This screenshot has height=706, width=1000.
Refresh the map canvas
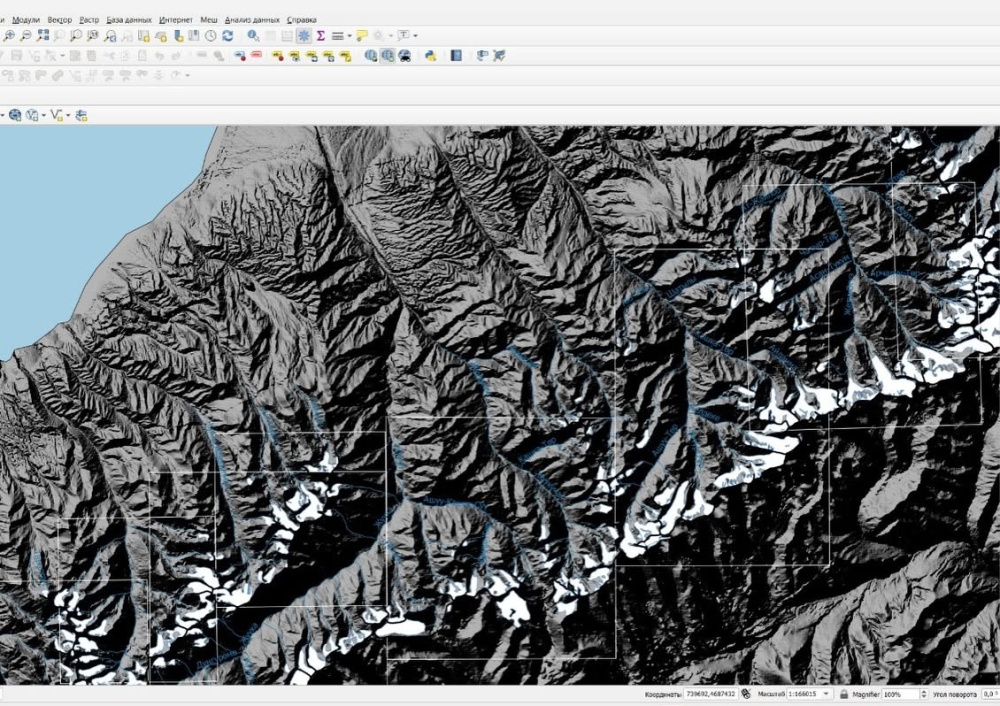[x=228, y=36]
